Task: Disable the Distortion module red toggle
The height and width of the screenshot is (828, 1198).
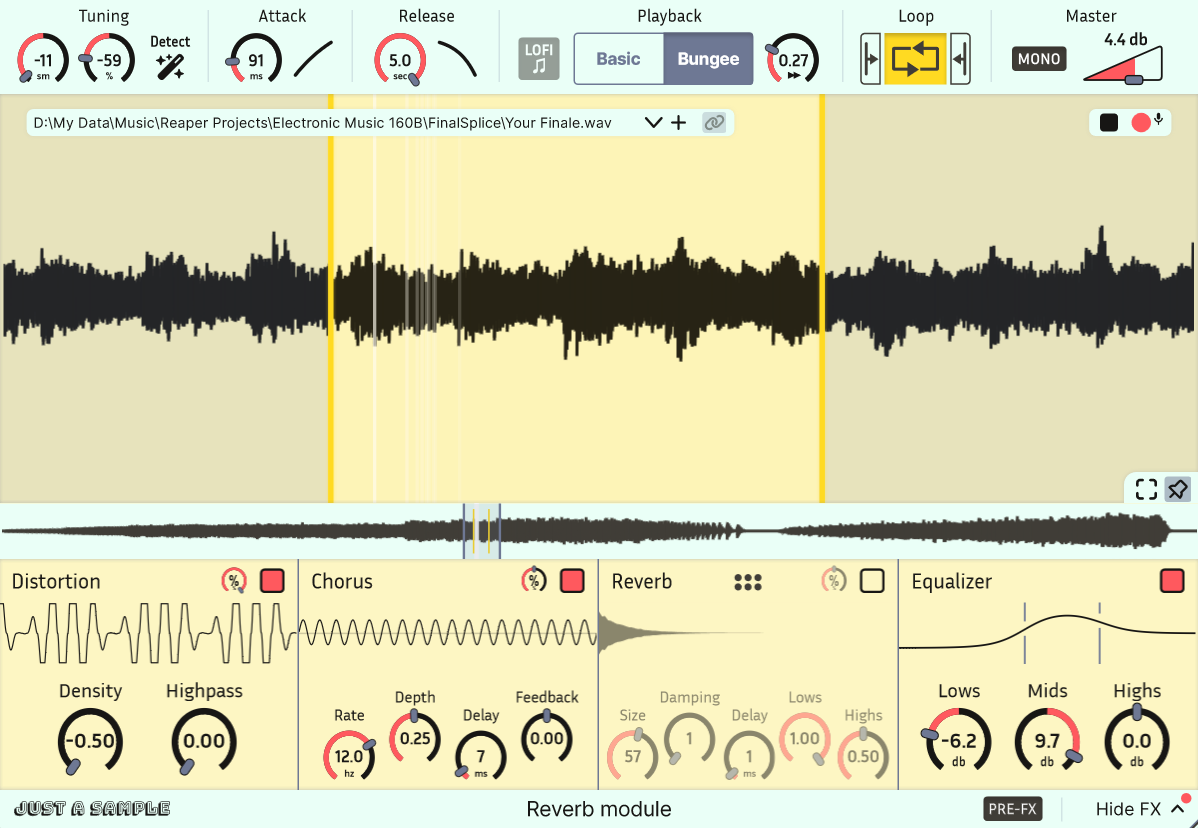Action: 273,581
